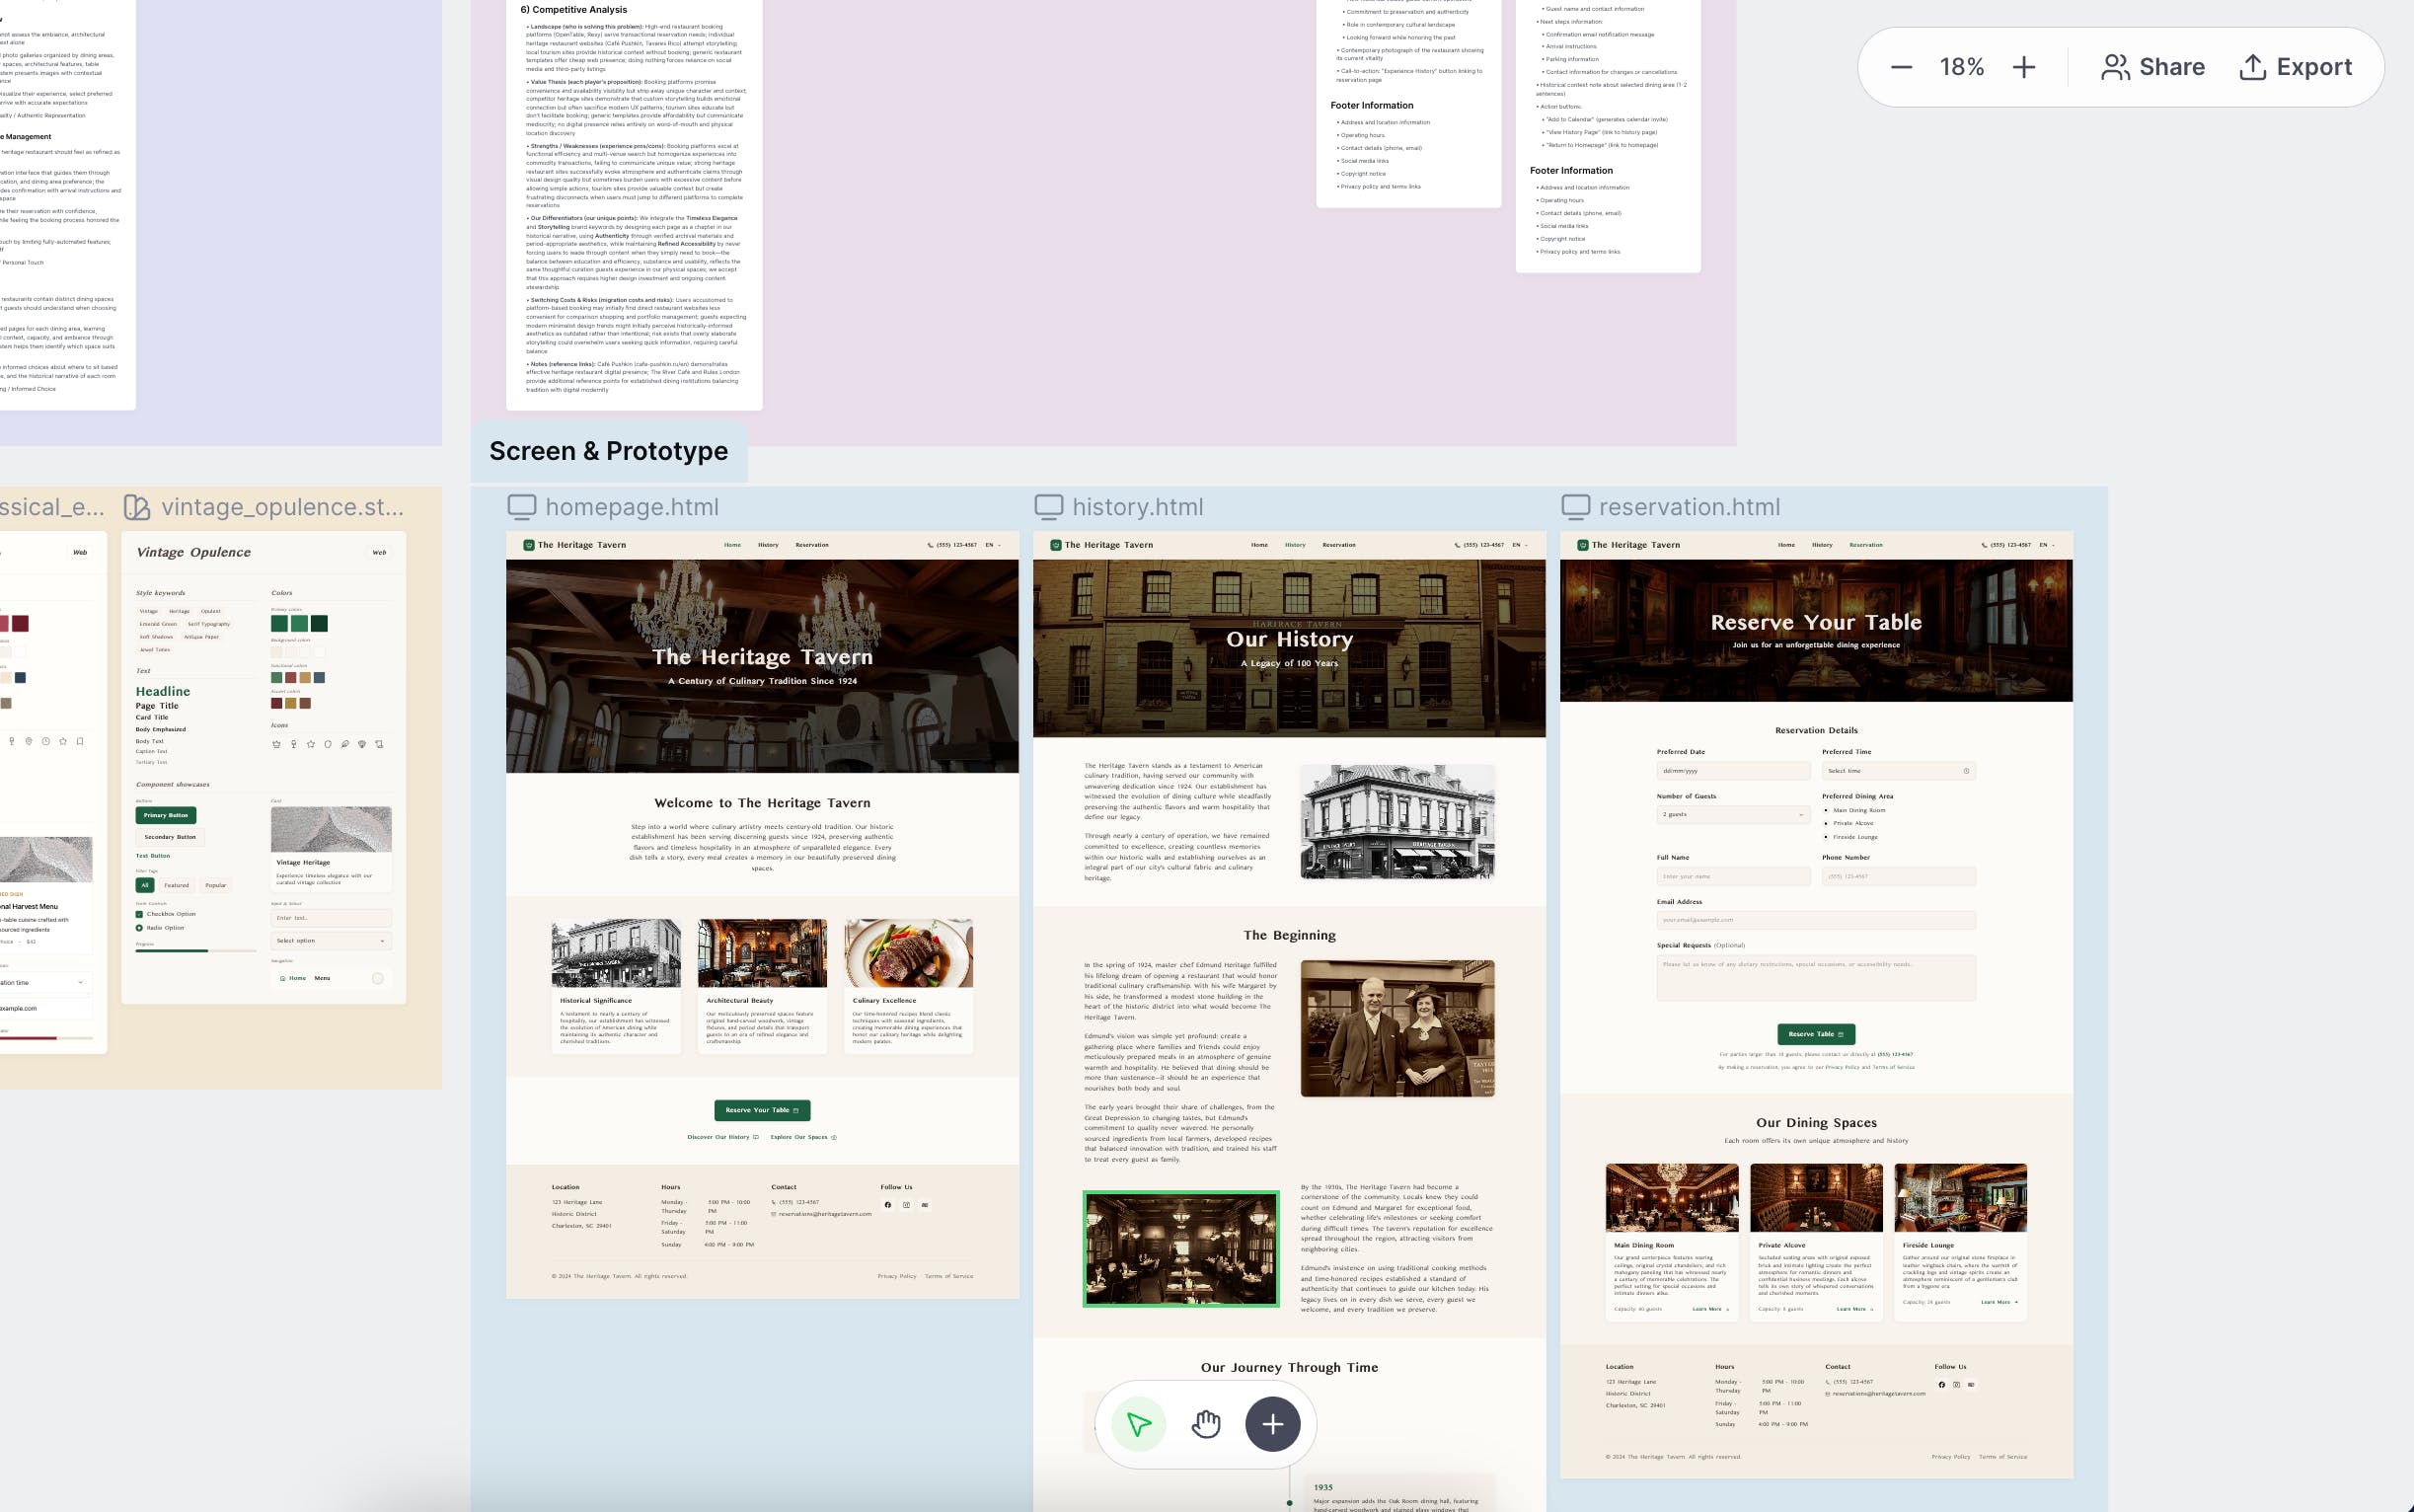2414x1512 pixels.
Task: Click the vintage_opulence style guide icon
Action: coord(137,507)
